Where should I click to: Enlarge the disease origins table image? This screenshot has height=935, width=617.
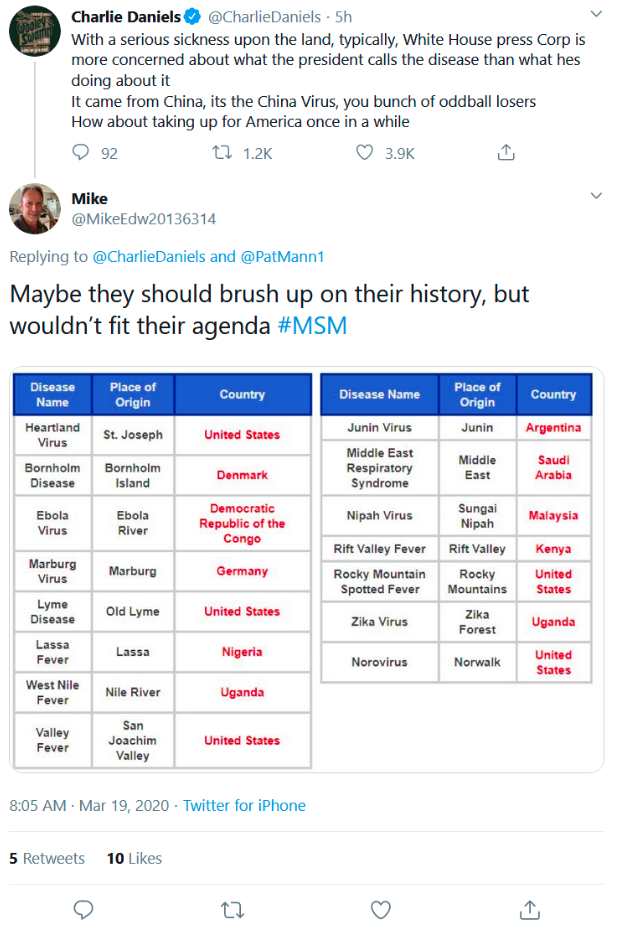306,569
